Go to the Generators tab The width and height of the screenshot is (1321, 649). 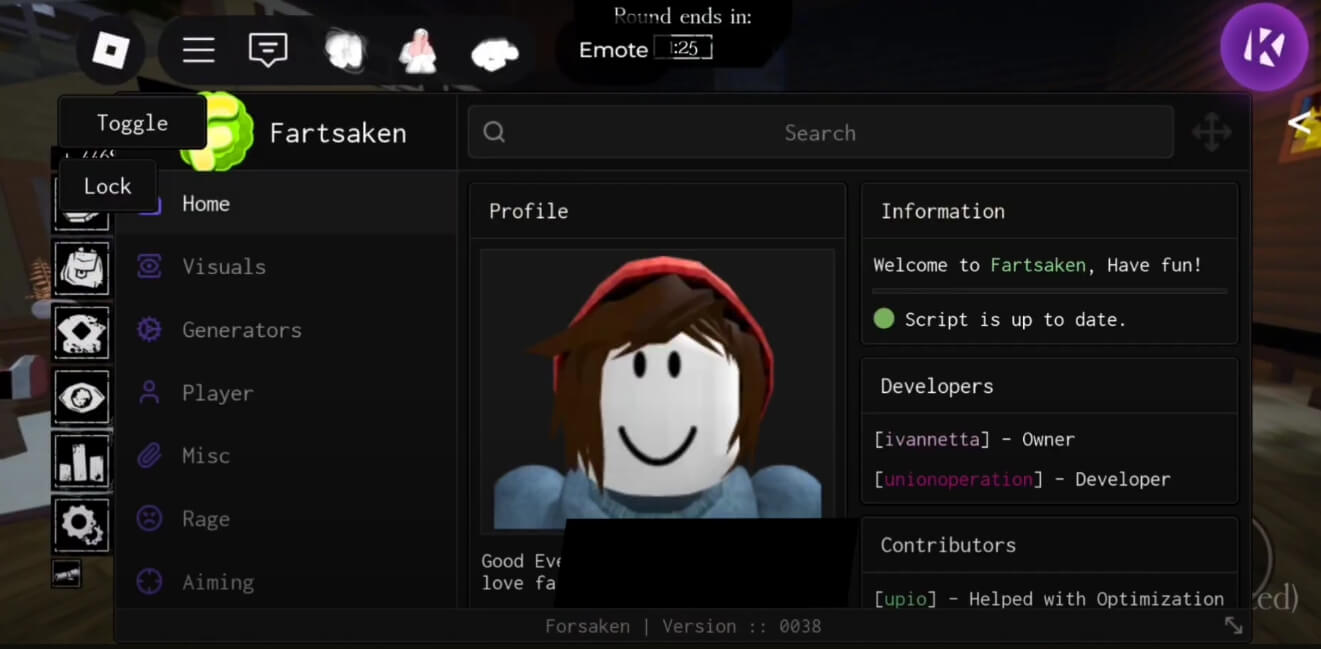(x=286, y=330)
